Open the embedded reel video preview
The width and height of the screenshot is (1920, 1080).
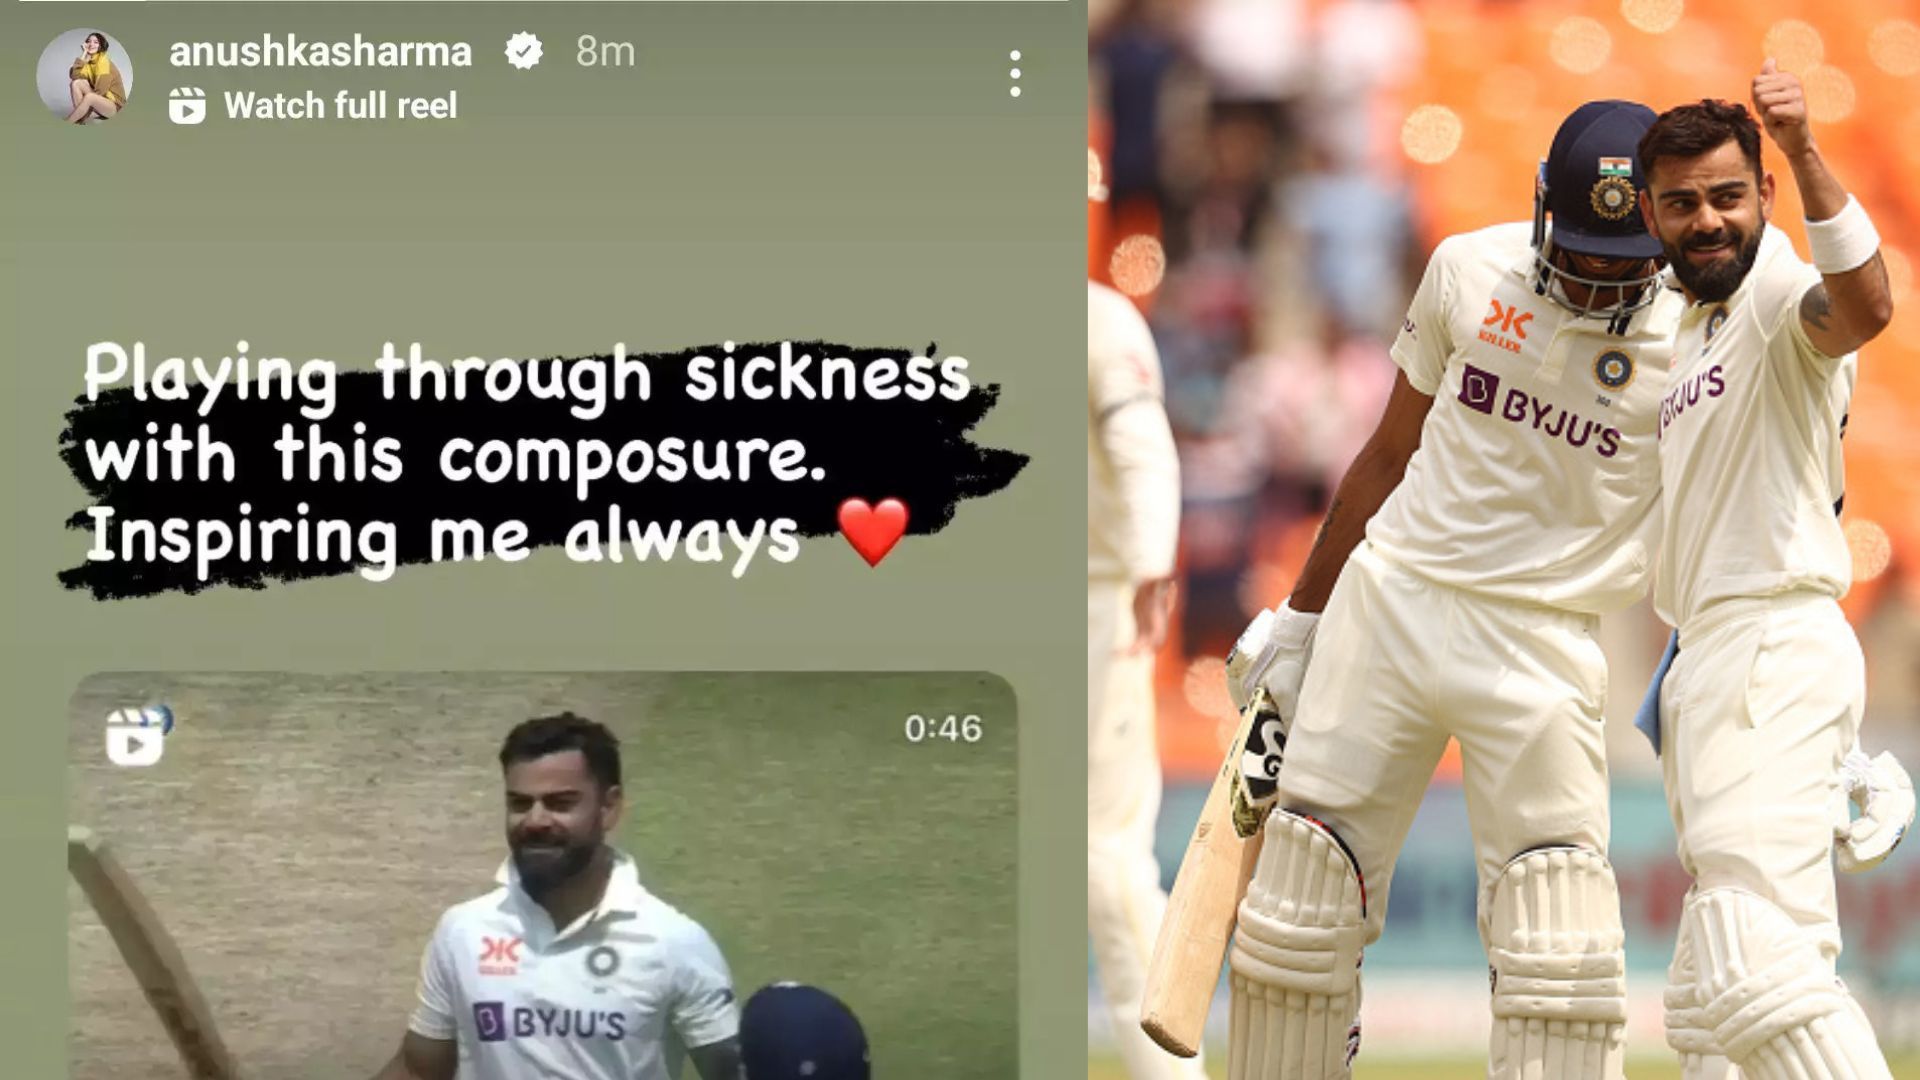click(x=543, y=875)
